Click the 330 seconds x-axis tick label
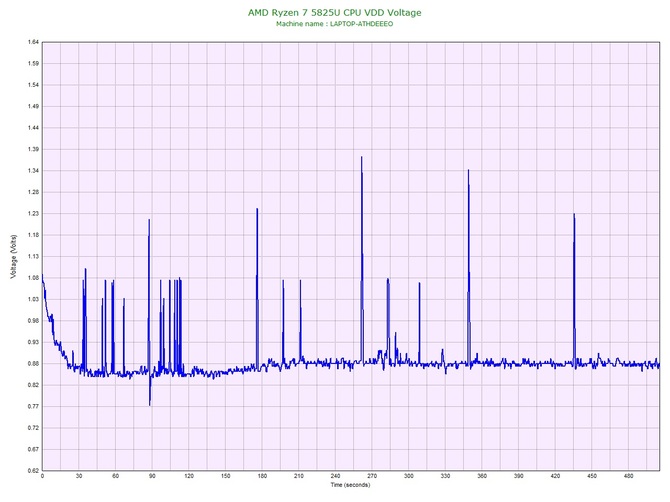670x502 pixels. click(x=445, y=476)
